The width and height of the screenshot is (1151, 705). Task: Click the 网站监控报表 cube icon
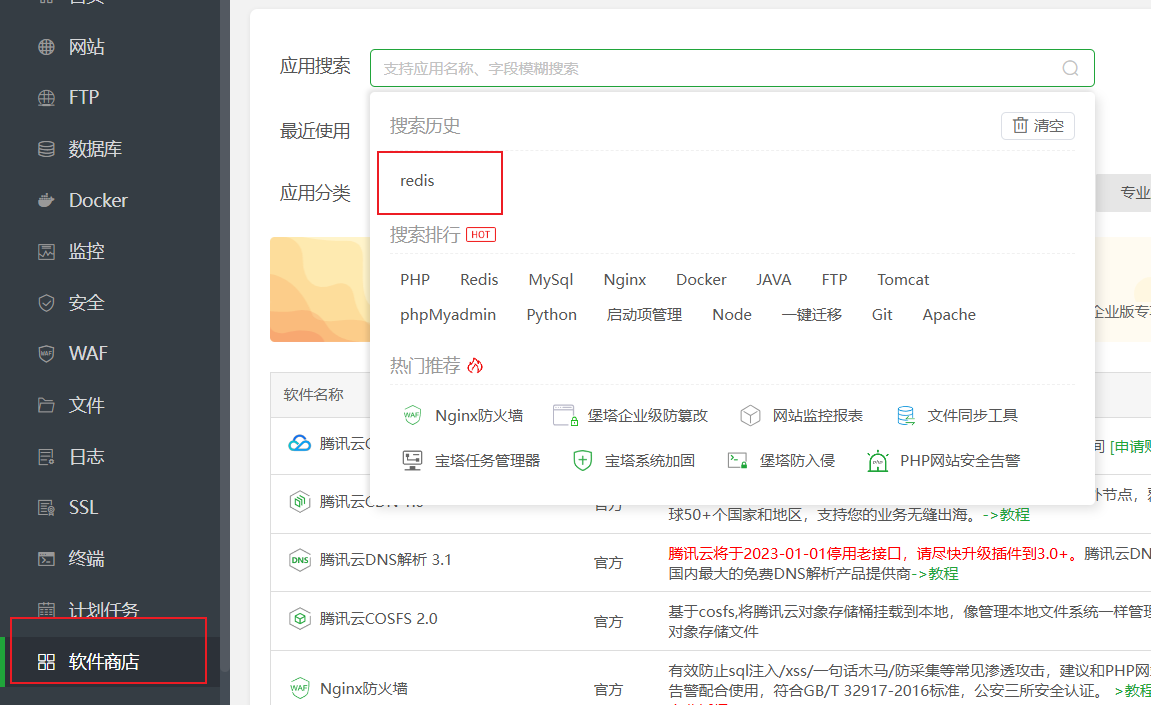tap(750, 416)
